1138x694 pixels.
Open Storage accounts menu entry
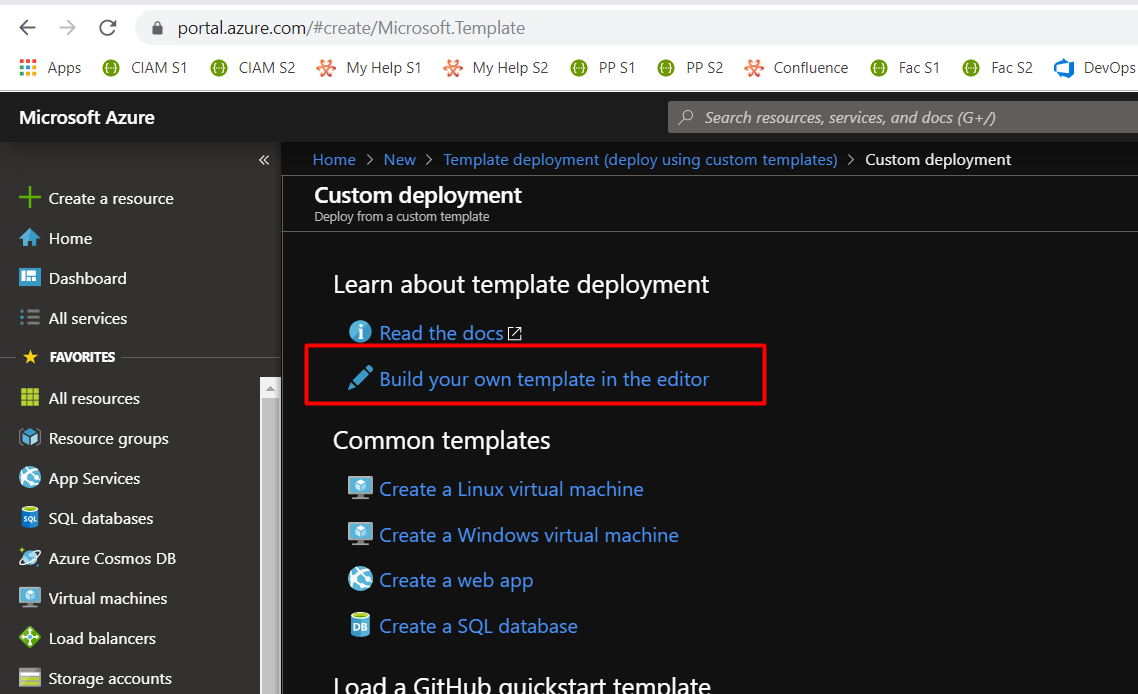tap(110, 678)
